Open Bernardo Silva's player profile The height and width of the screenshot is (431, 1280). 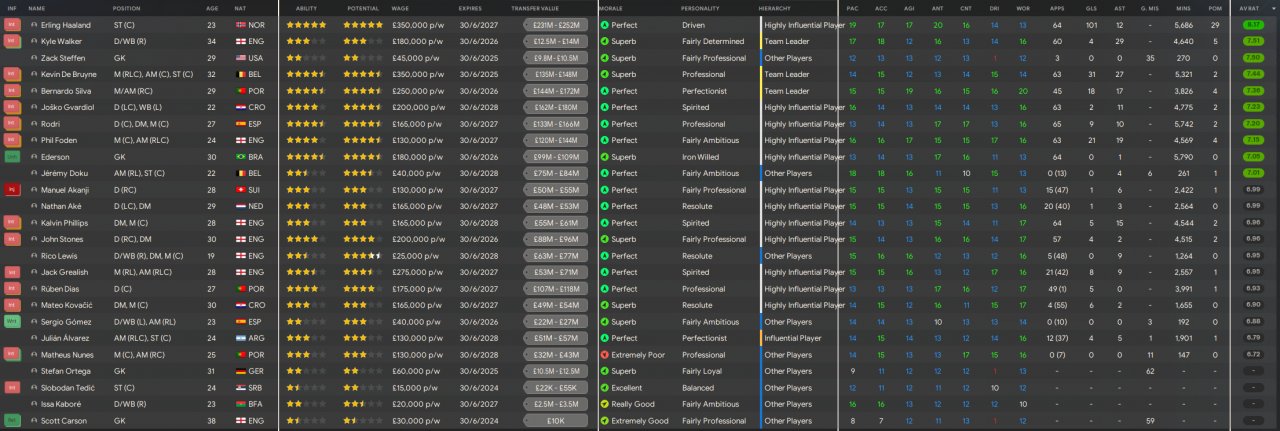[66, 91]
